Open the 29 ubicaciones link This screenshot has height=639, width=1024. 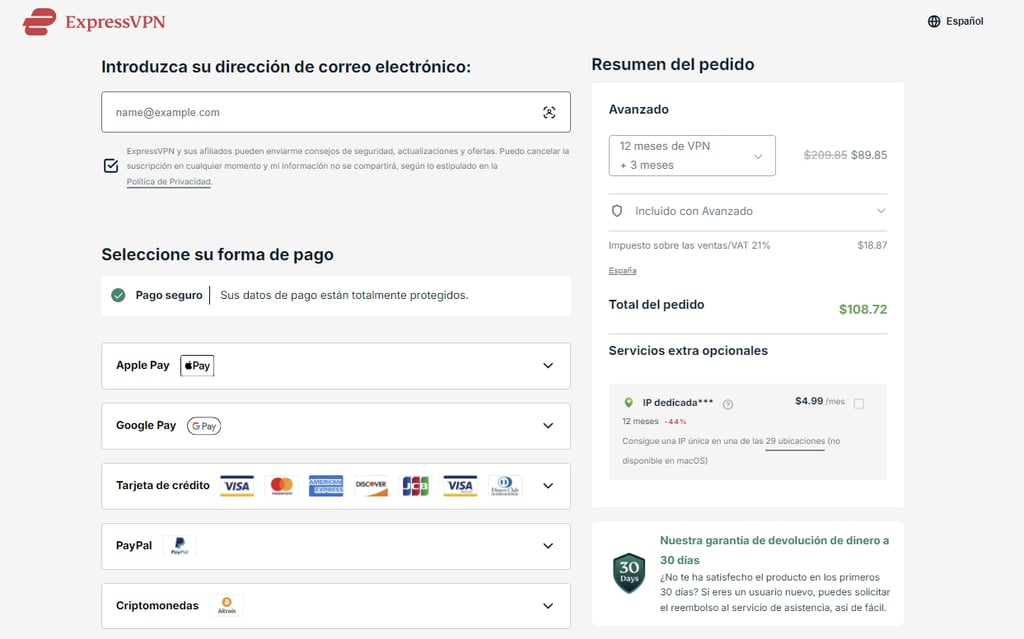[795, 442]
